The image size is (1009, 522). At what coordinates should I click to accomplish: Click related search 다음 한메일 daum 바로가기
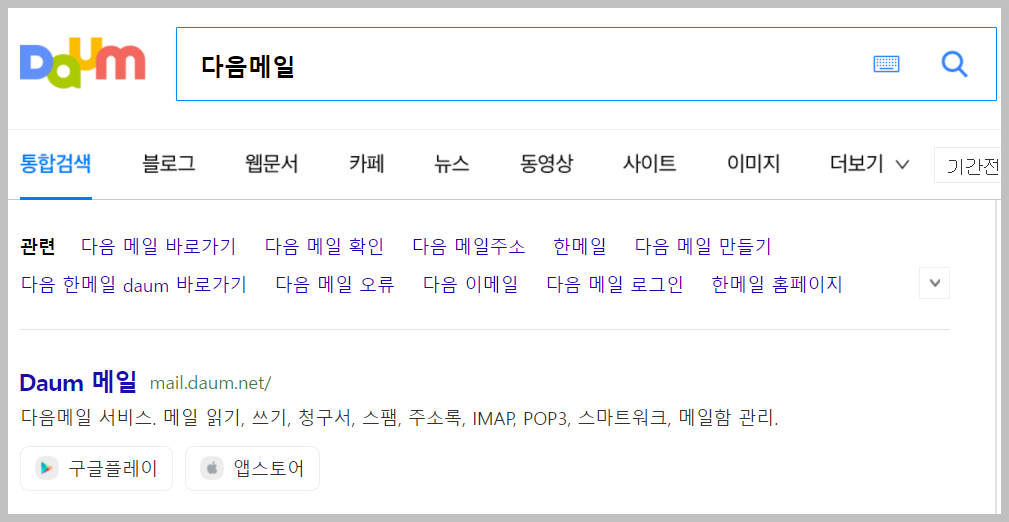click(134, 284)
